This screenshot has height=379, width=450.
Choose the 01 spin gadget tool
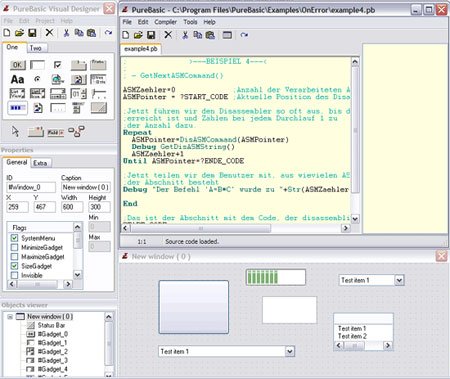78,94
